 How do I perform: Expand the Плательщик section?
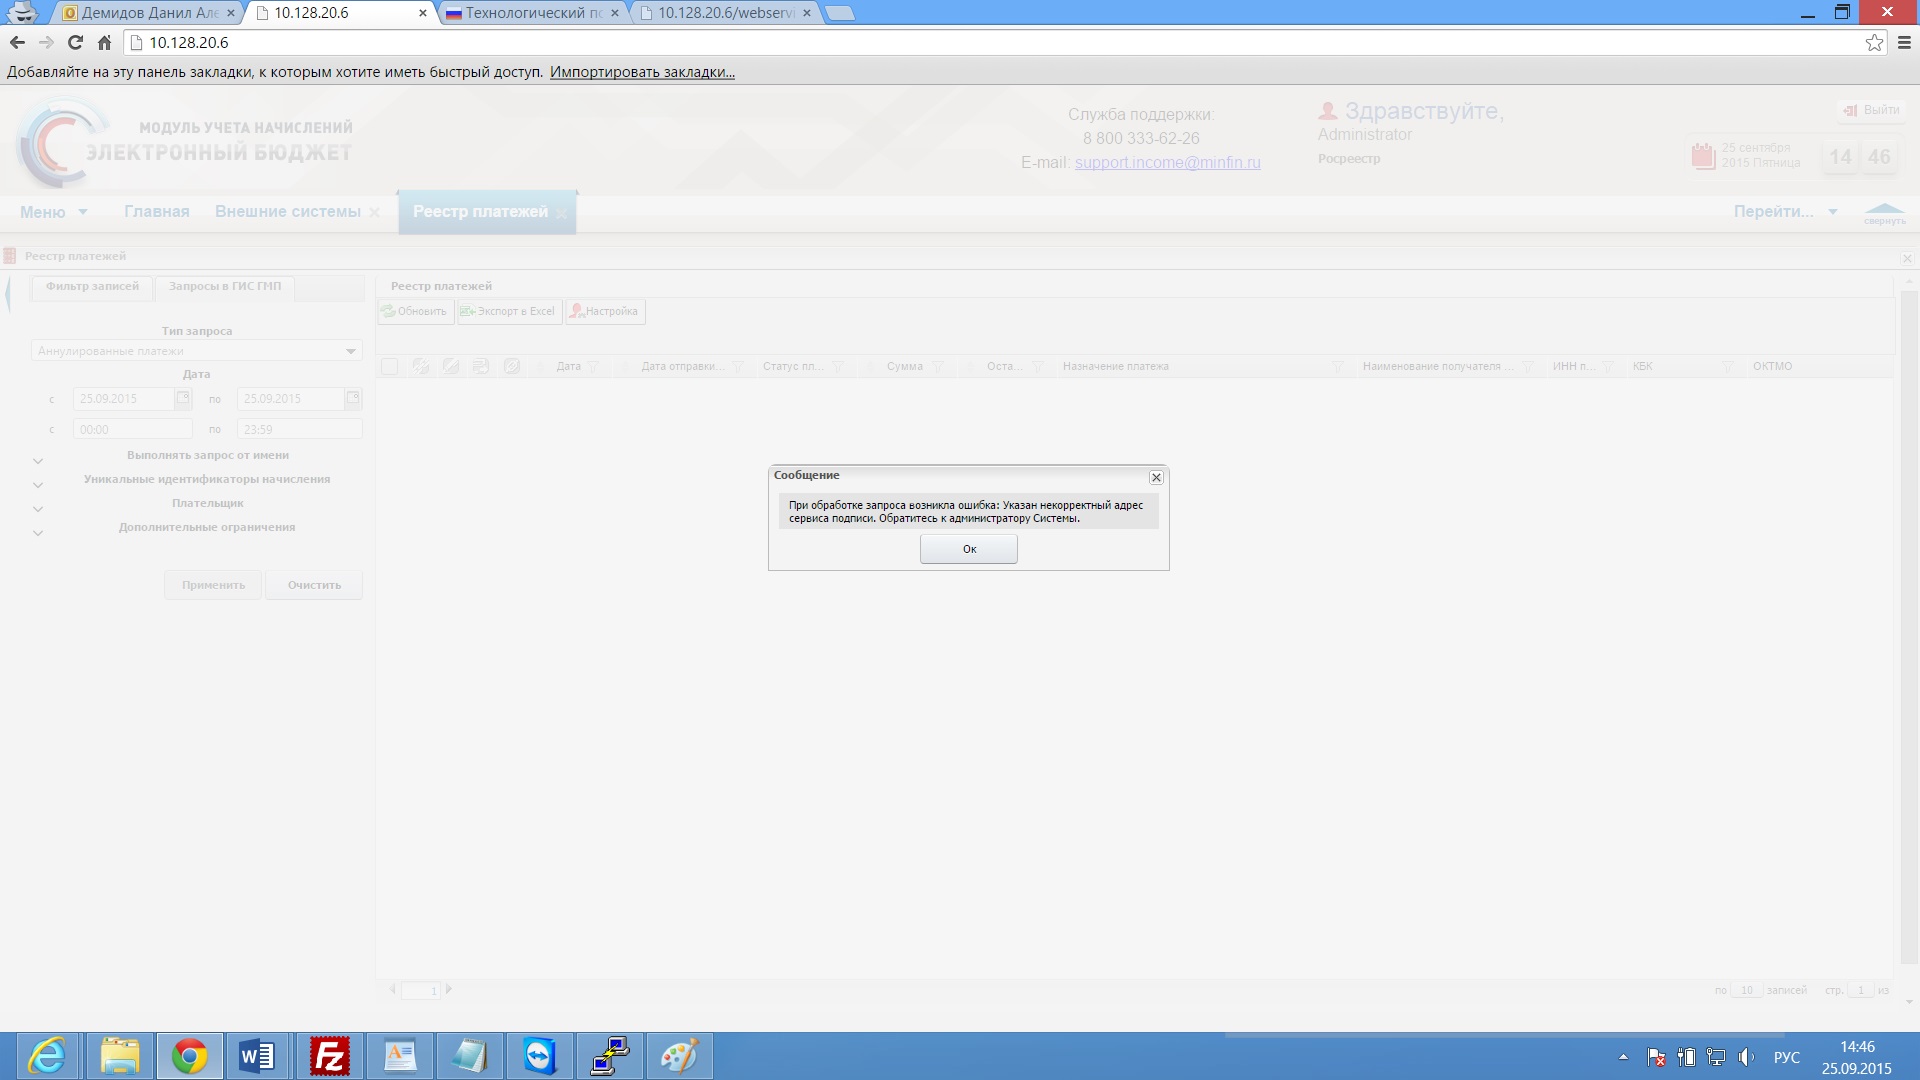[x=38, y=509]
